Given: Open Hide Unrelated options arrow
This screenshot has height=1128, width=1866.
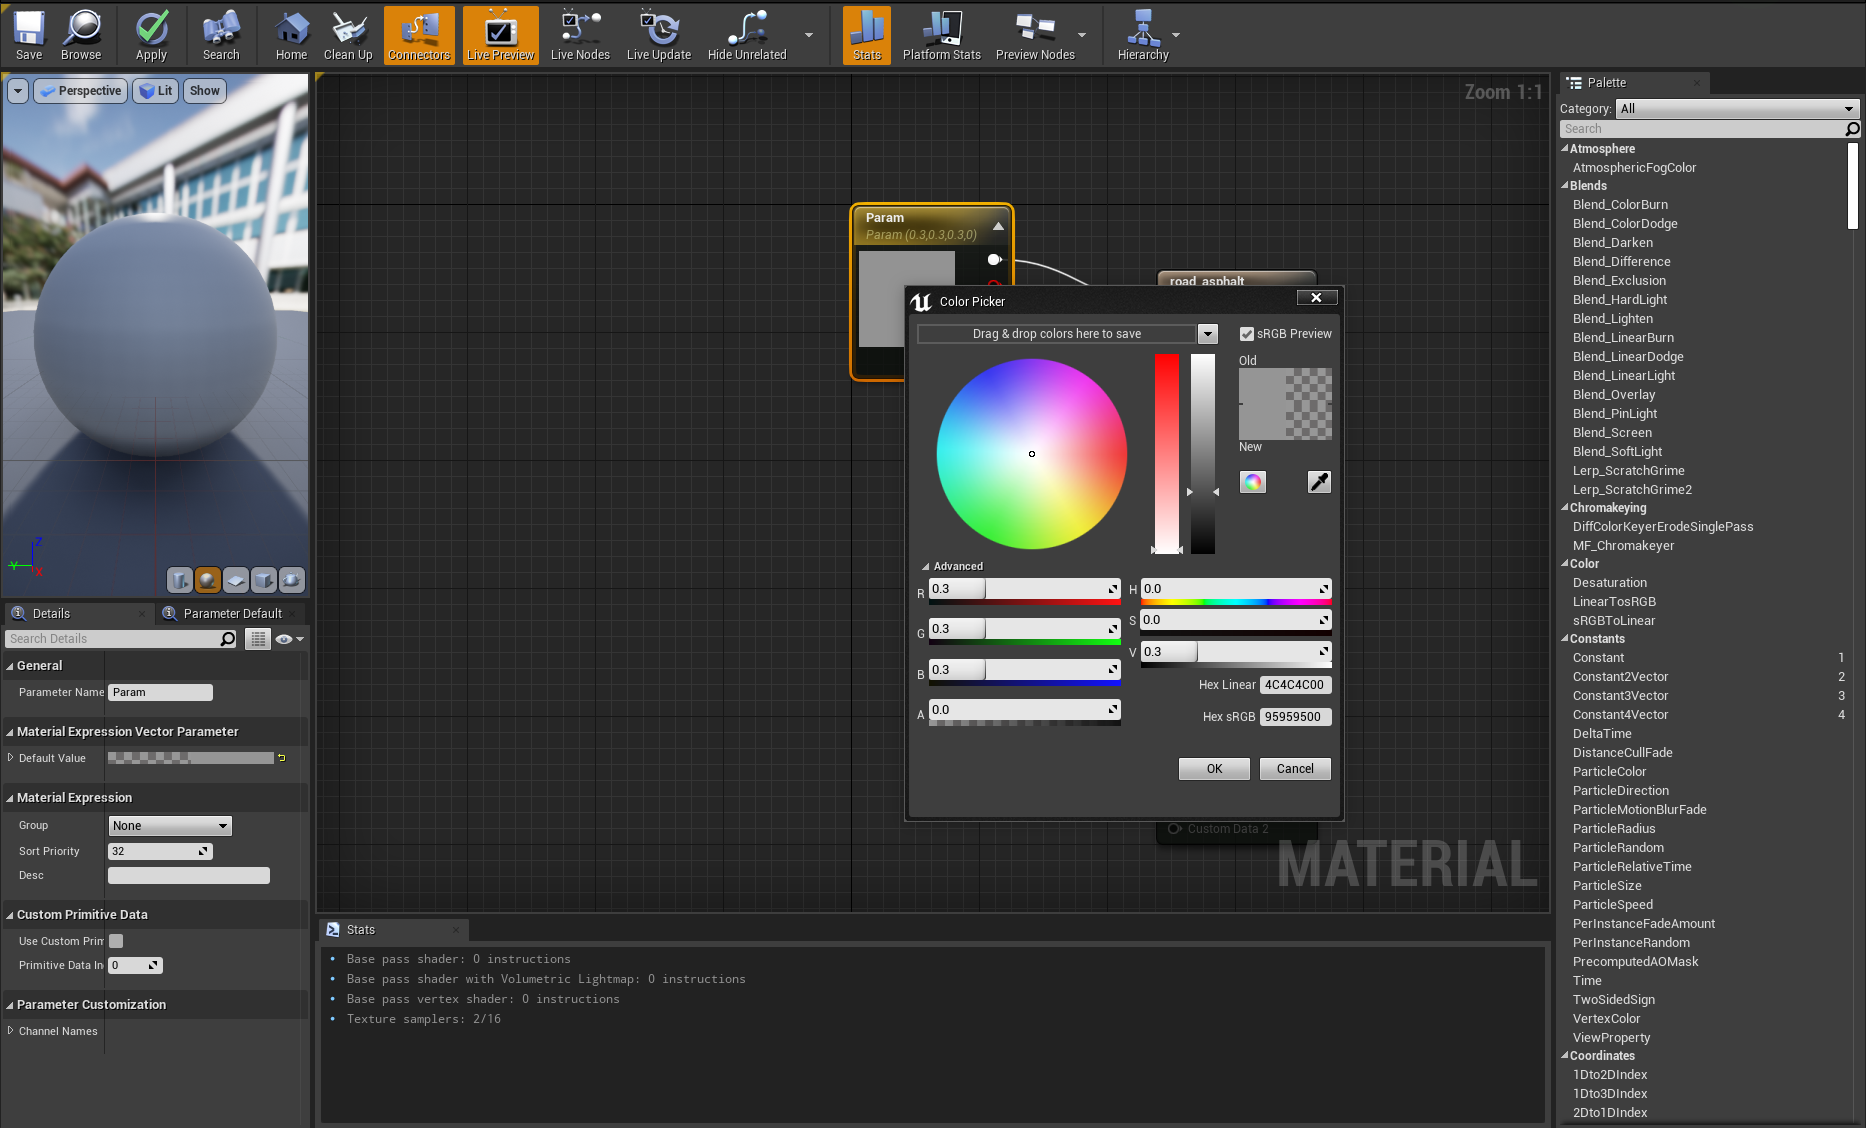Looking at the screenshot, I should (809, 35).
